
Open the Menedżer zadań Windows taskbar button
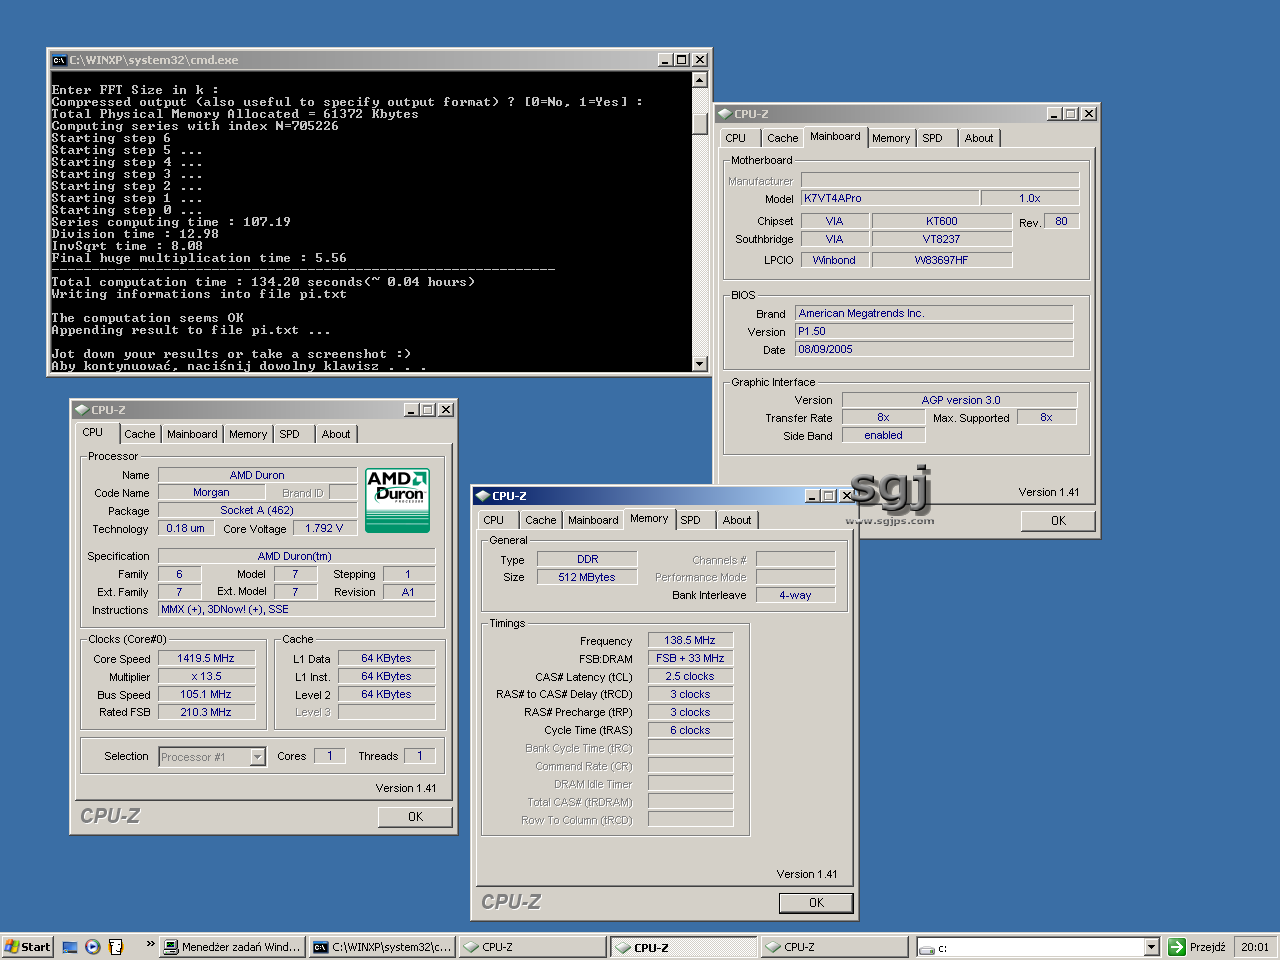point(232,947)
